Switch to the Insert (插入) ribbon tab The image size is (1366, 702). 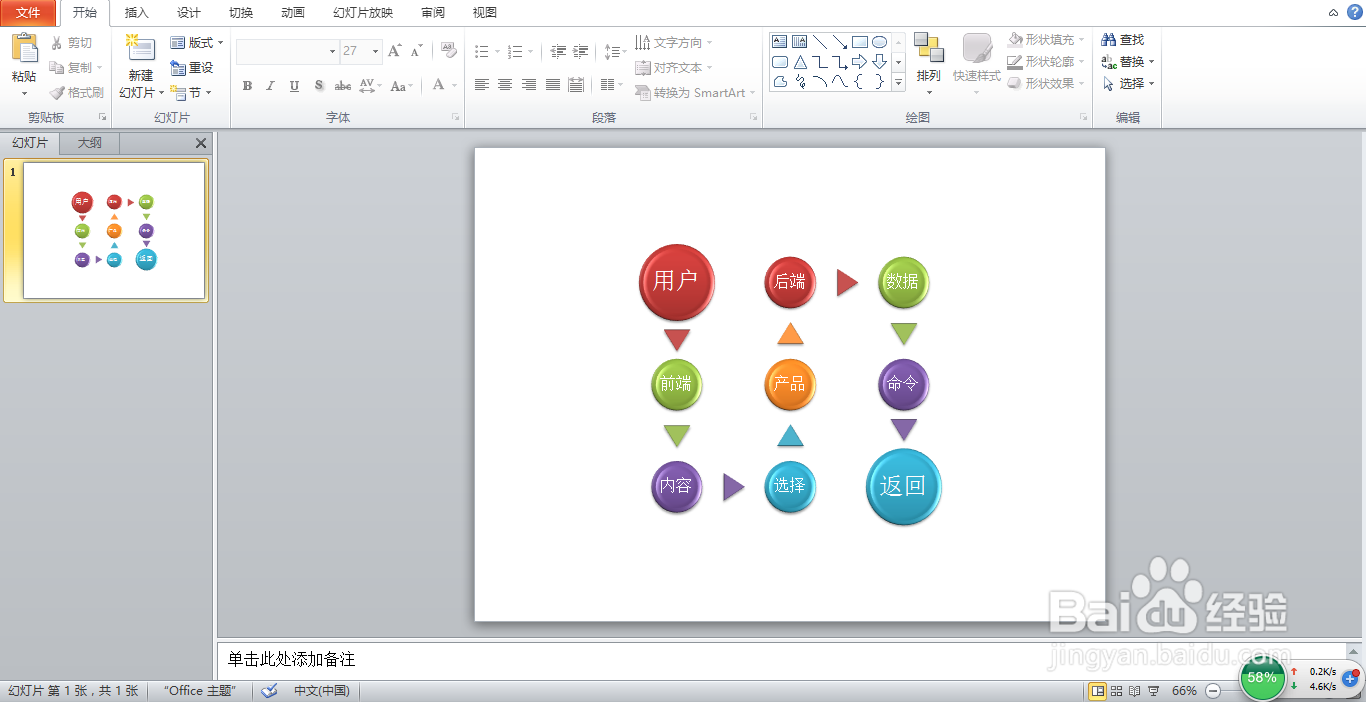137,13
